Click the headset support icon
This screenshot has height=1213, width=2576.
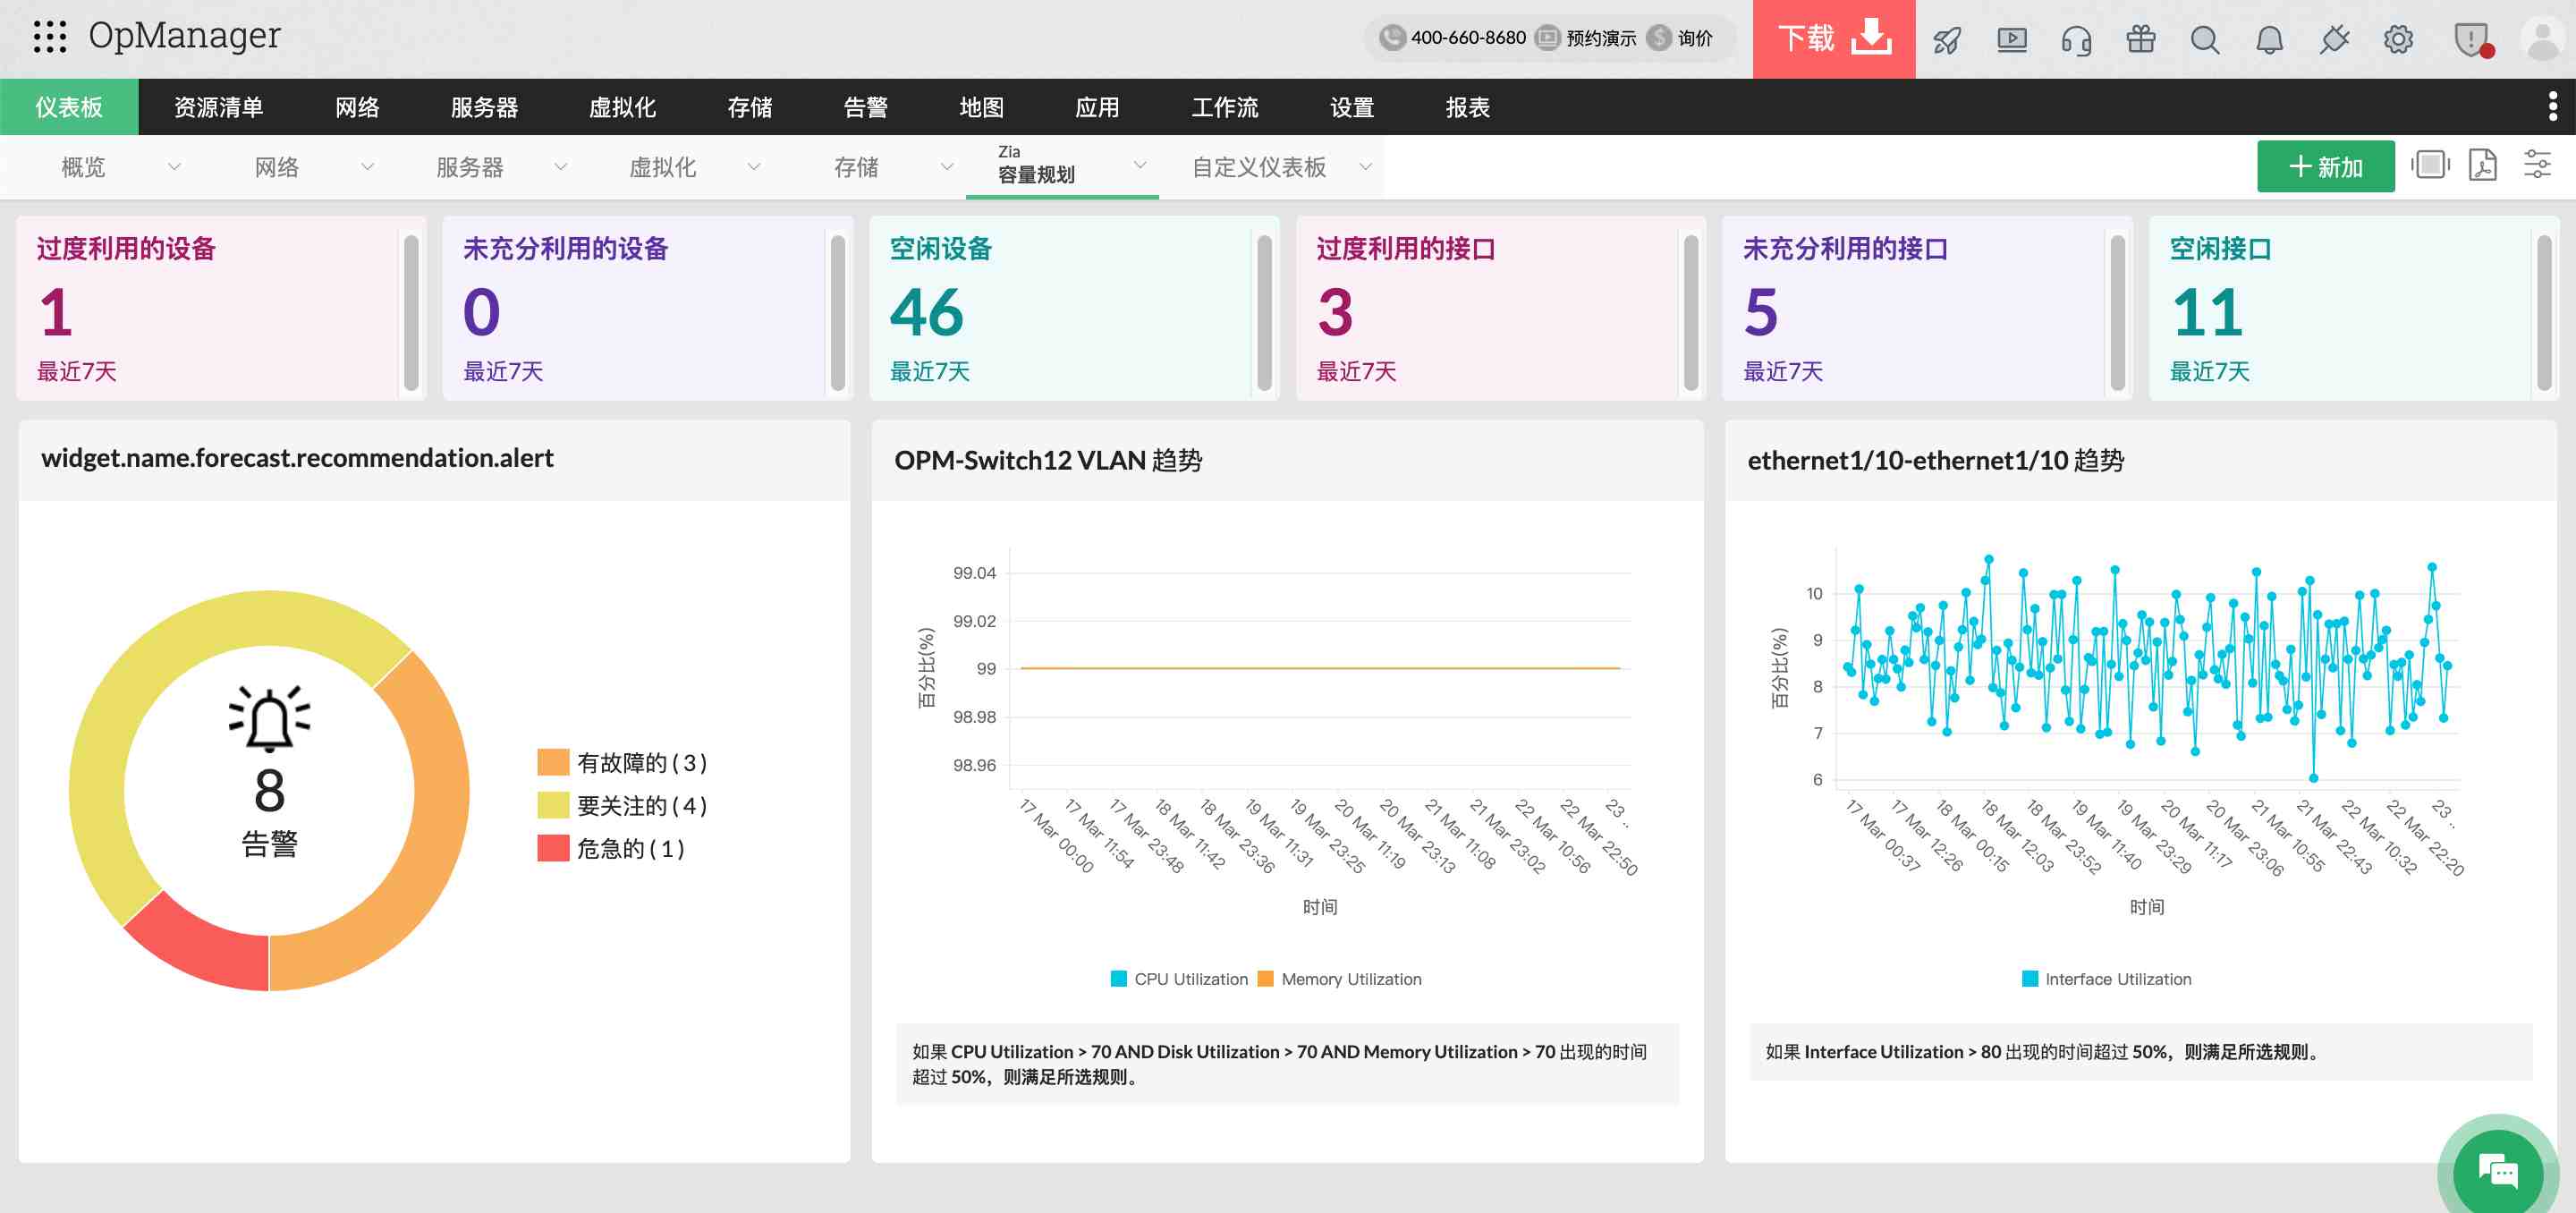coord(2076,40)
